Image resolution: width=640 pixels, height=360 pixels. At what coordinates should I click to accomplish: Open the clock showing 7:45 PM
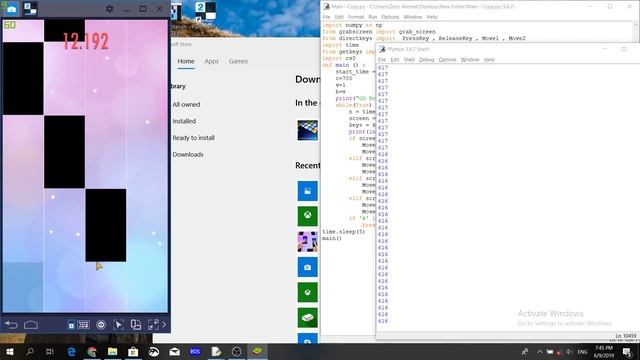(x=604, y=351)
